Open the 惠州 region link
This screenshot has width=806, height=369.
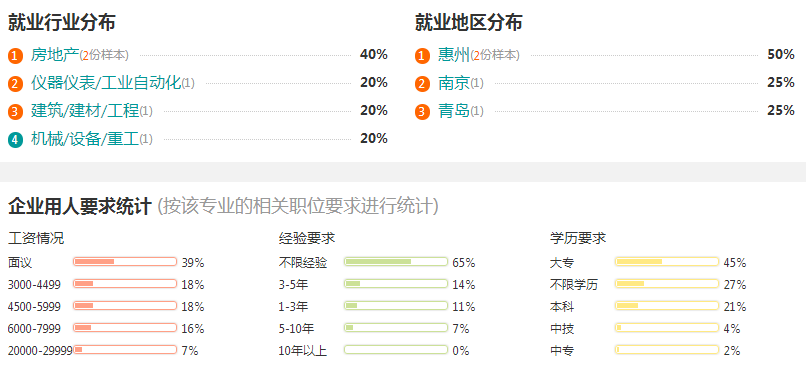[454, 55]
